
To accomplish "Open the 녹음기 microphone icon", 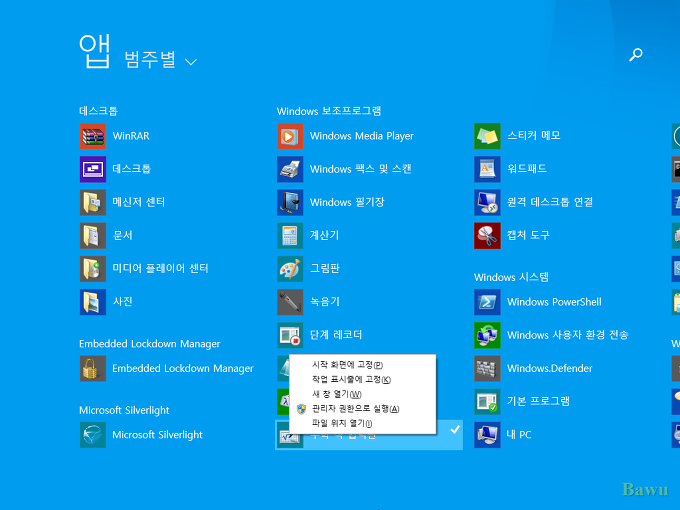I will (290, 302).
